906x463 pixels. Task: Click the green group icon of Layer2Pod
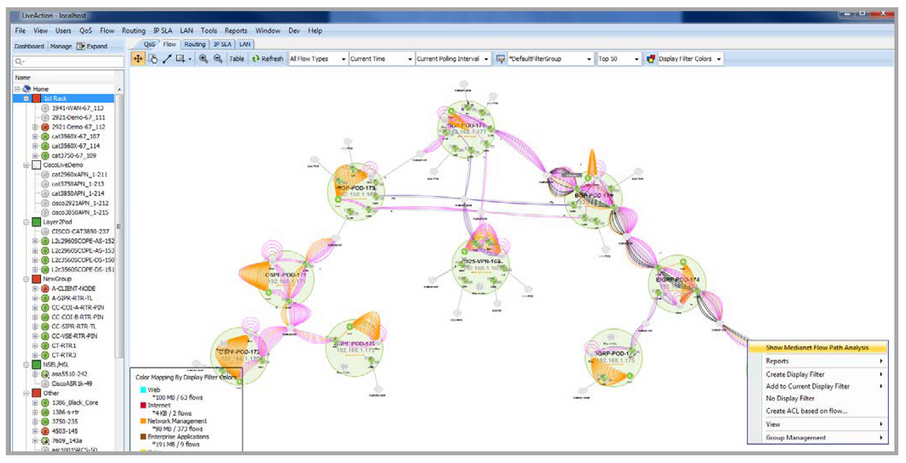click(x=36, y=222)
